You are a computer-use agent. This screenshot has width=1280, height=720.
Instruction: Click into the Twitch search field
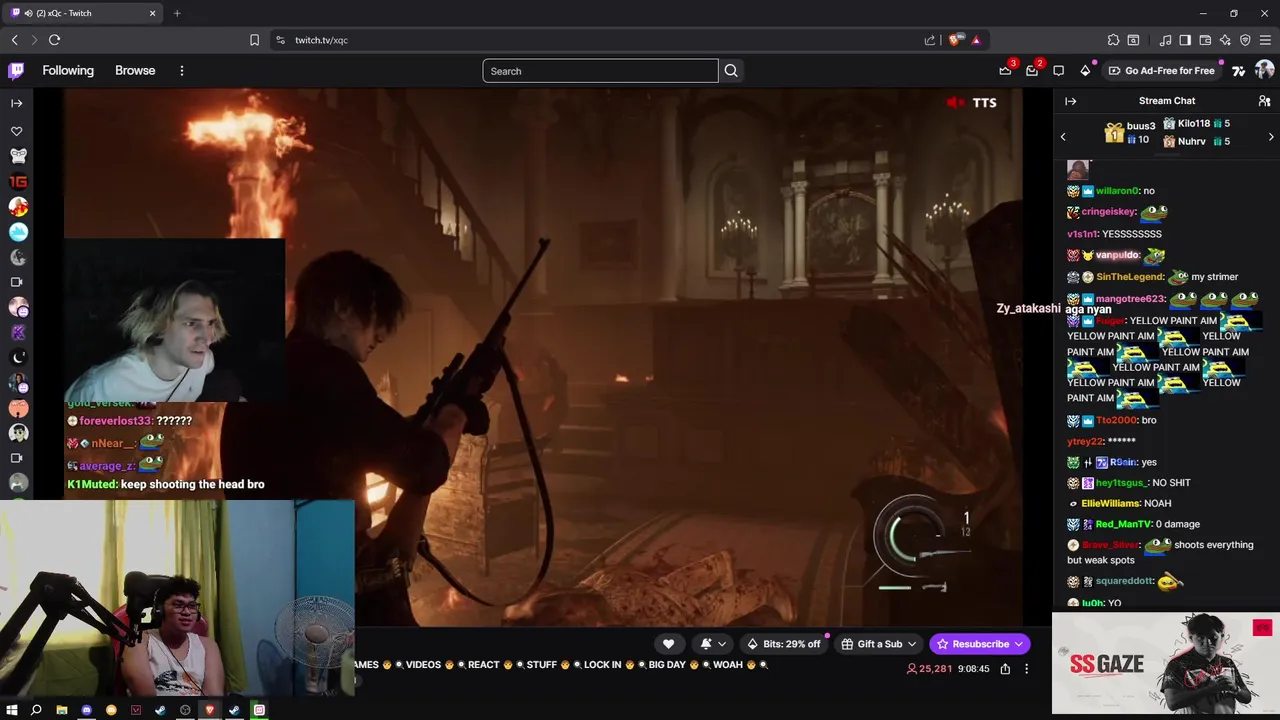point(600,71)
